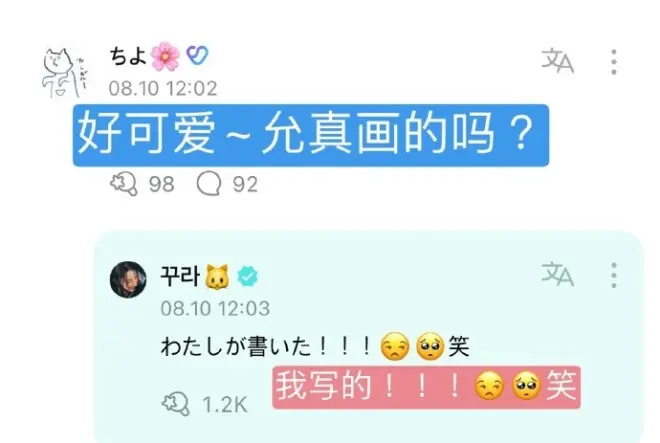Tap the 꾸라 username
Viewport: 660px width, 443px height.
point(180,276)
